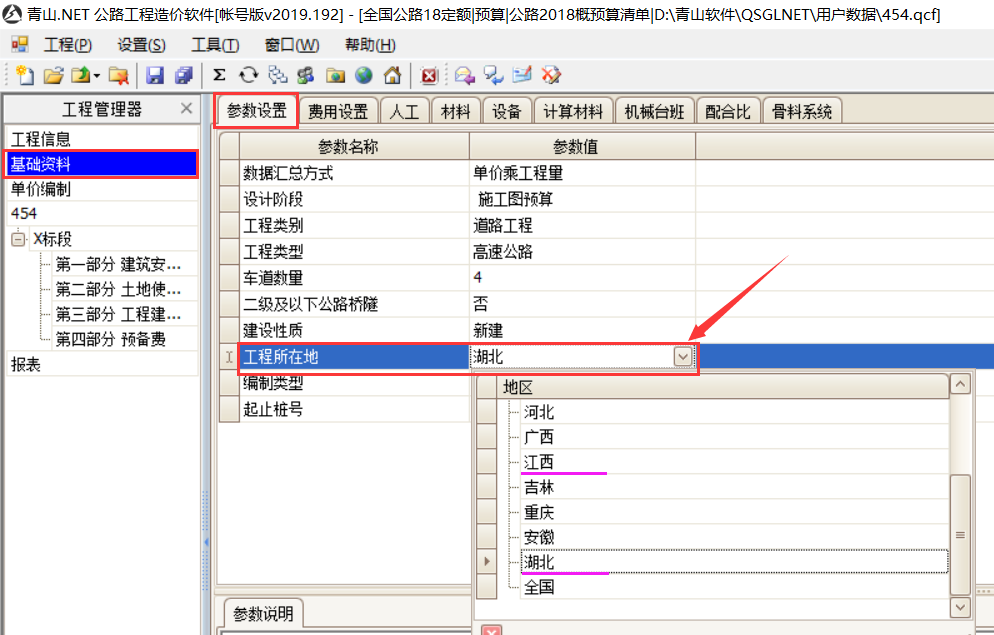The width and height of the screenshot is (994, 635).
Task: Click the region list scroll-down arrow
Action: pyautogui.click(x=959, y=607)
